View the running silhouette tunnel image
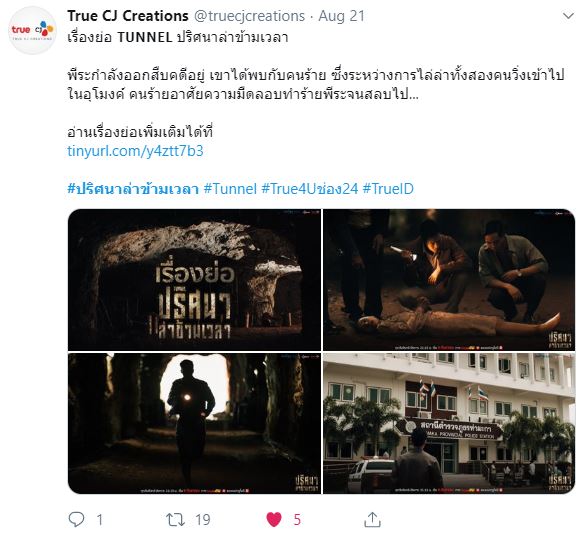Screen dimensions: 585x541 (194, 423)
